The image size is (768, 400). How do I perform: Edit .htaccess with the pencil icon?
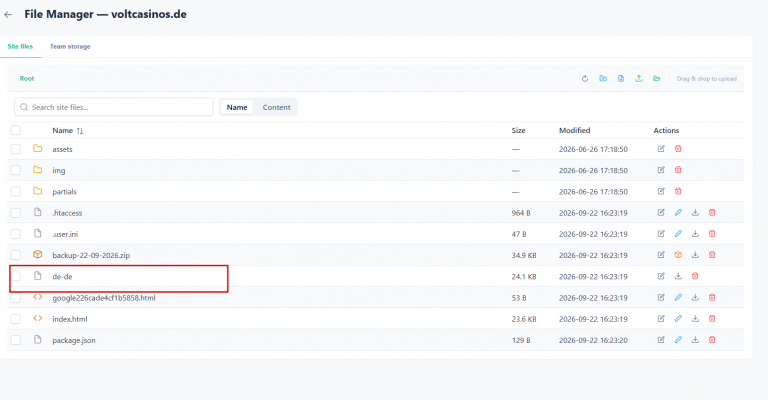pyautogui.click(x=678, y=212)
